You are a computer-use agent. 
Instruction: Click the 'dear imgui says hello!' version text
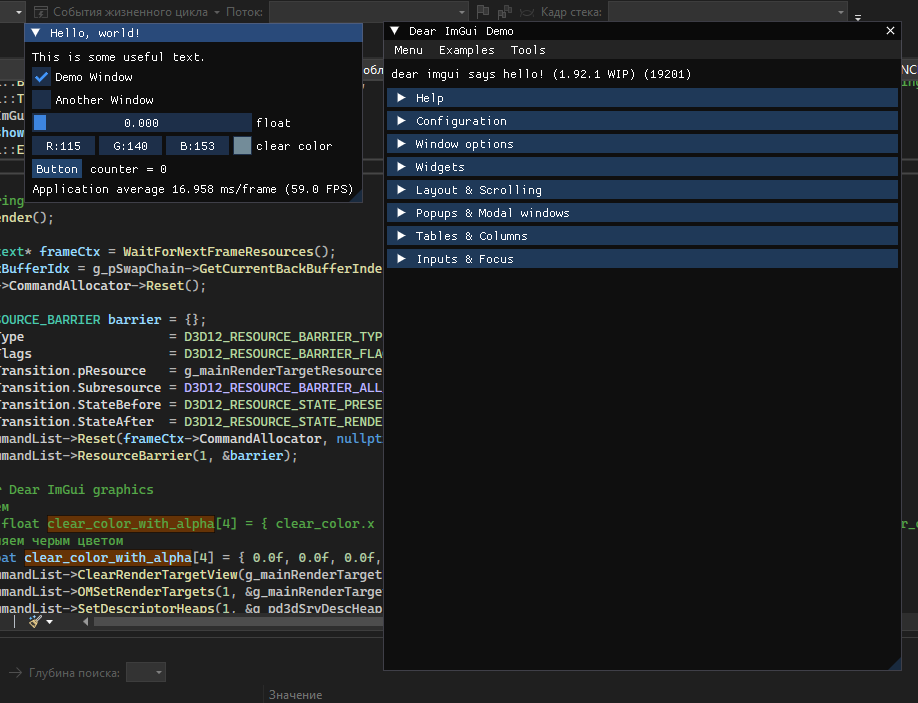click(x=541, y=74)
